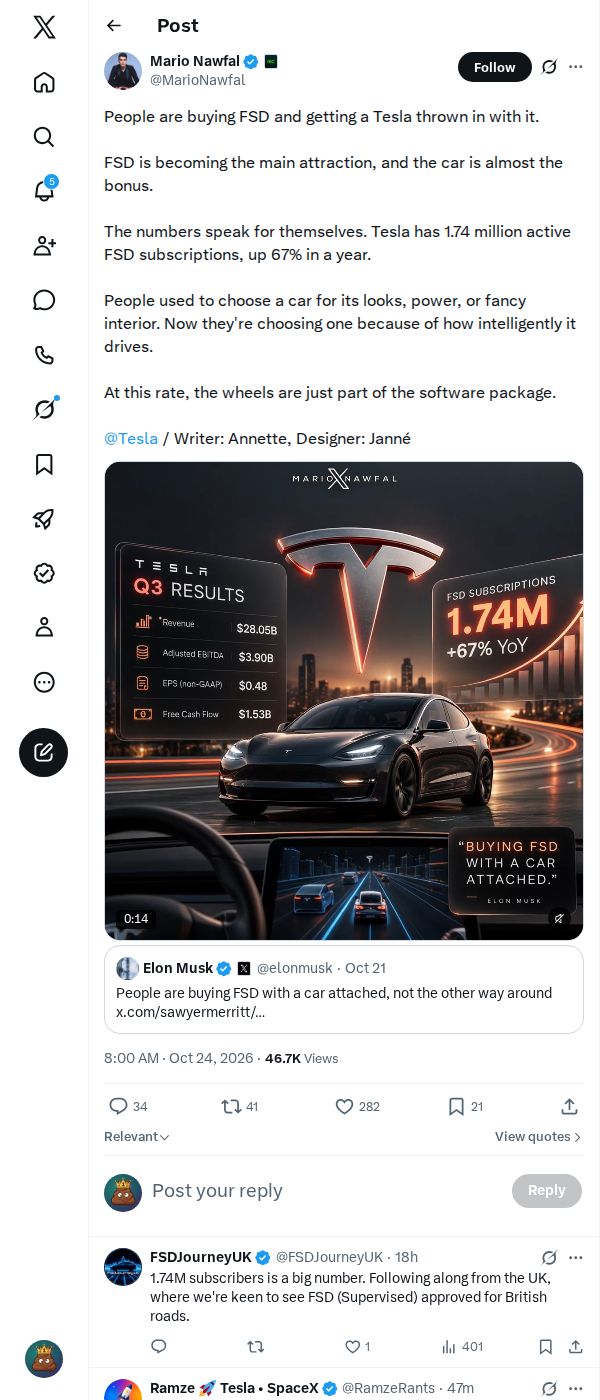
Task: Open the Profile item in sidebar
Action: tap(44, 627)
